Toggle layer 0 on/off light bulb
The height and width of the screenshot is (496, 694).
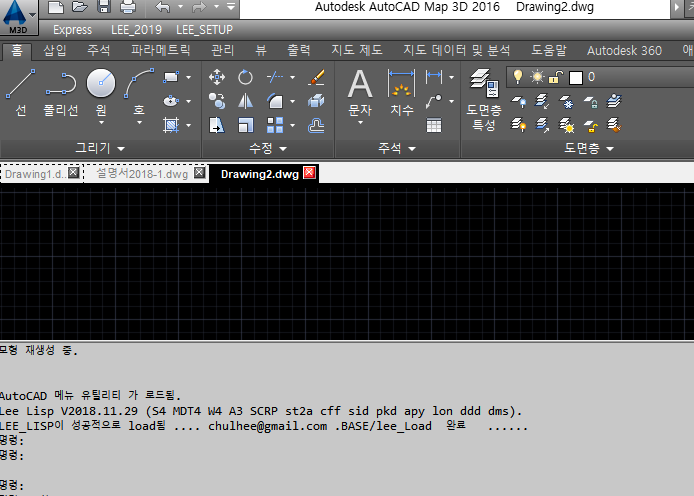(x=517, y=77)
